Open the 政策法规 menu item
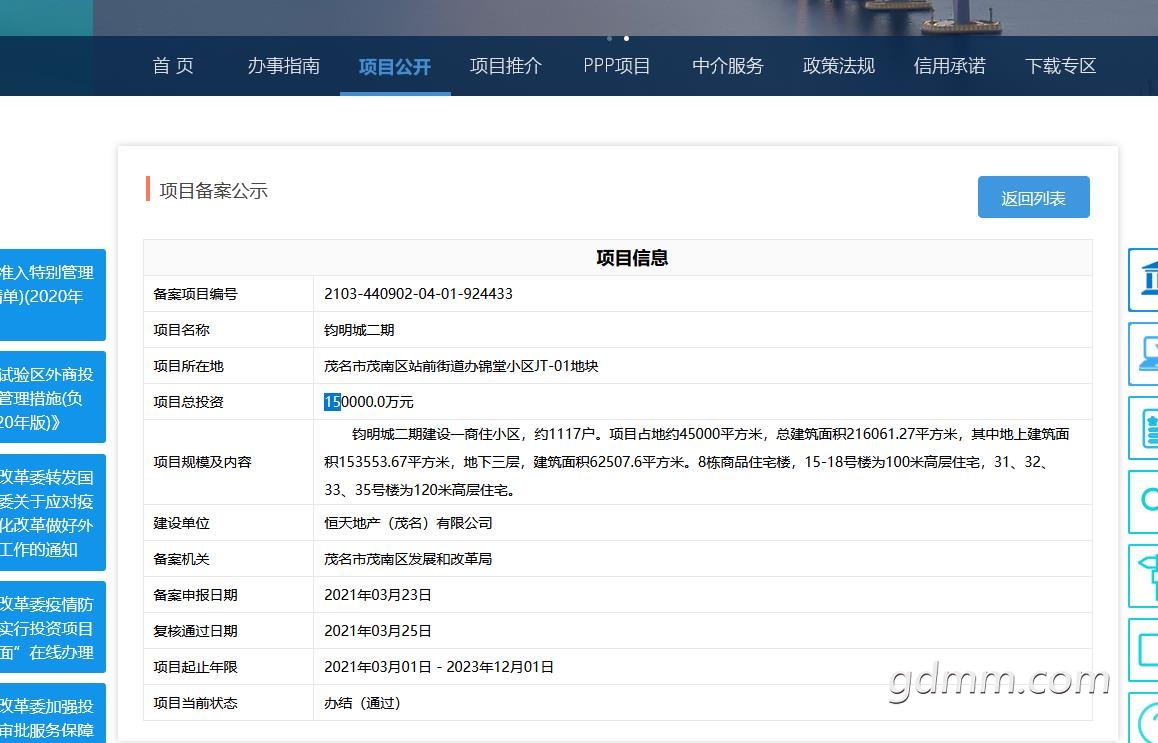Image resolution: width=1158 pixels, height=743 pixels. pyautogui.click(x=839, y=66)
